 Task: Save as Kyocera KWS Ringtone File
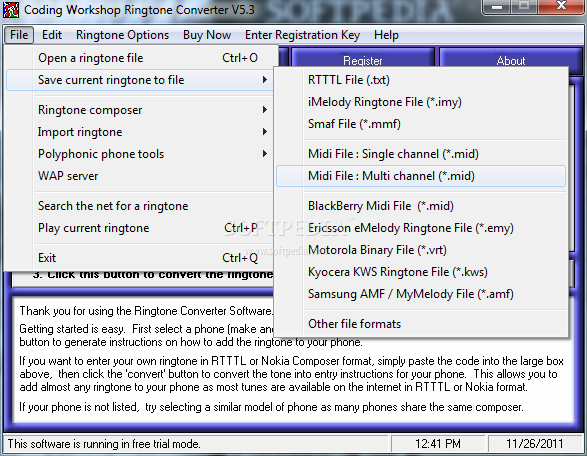[421, 272]
